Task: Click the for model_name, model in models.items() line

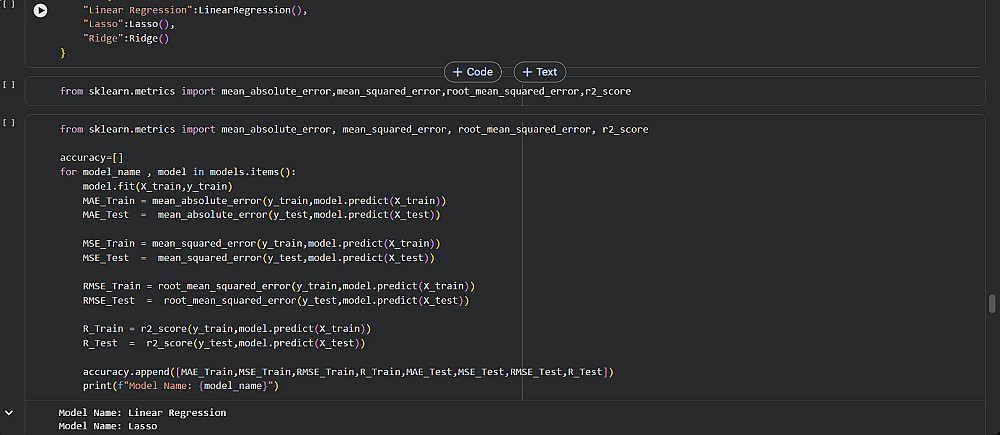Action: [178, 172]
